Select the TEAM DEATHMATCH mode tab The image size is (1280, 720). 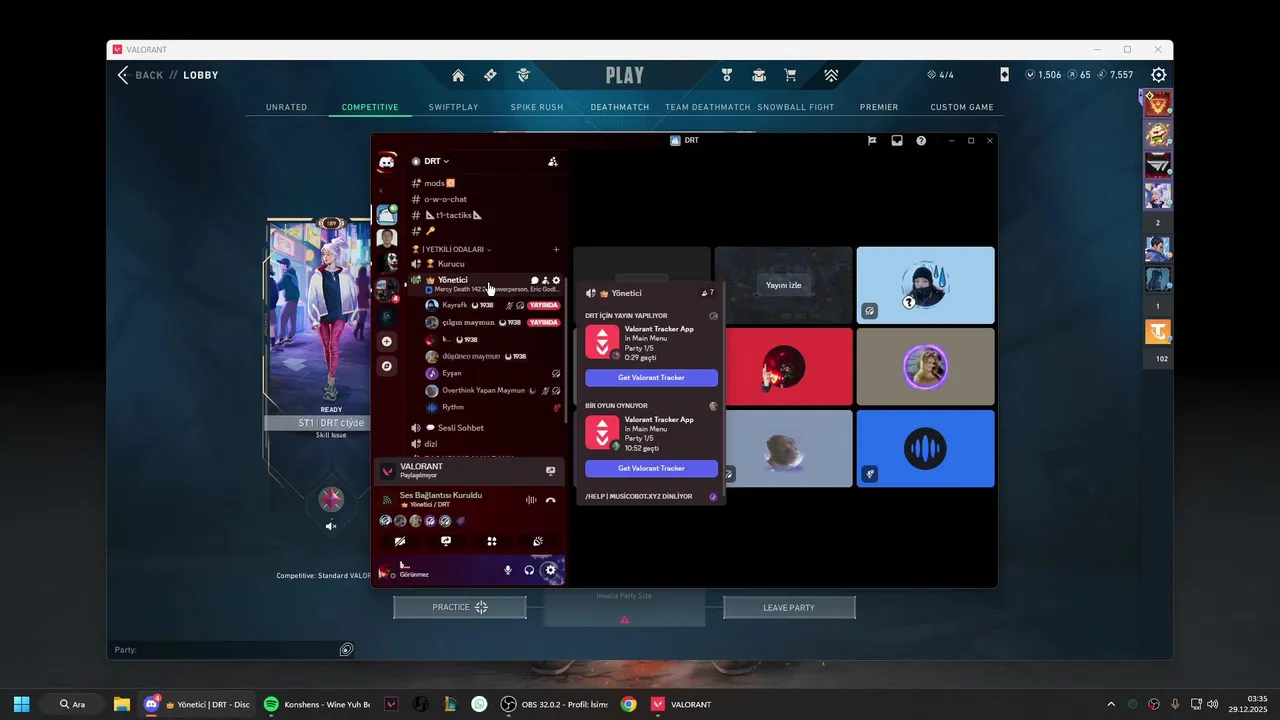click(x=708, y=107)
